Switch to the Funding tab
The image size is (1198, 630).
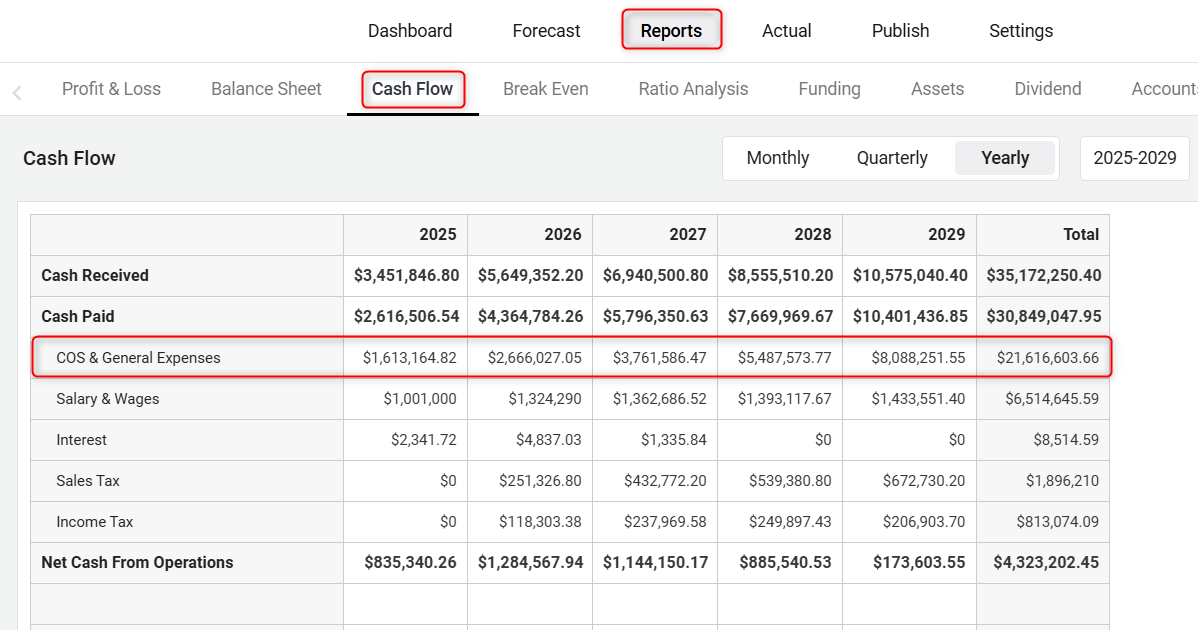tap(829, 89)
